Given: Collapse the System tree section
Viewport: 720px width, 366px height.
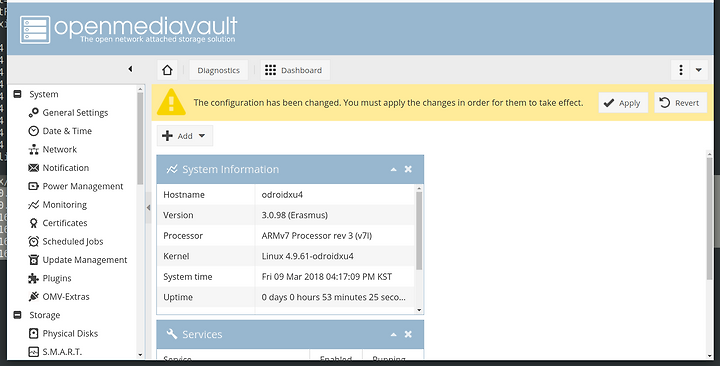Looking at the screenshot, I should pos(17,94).
